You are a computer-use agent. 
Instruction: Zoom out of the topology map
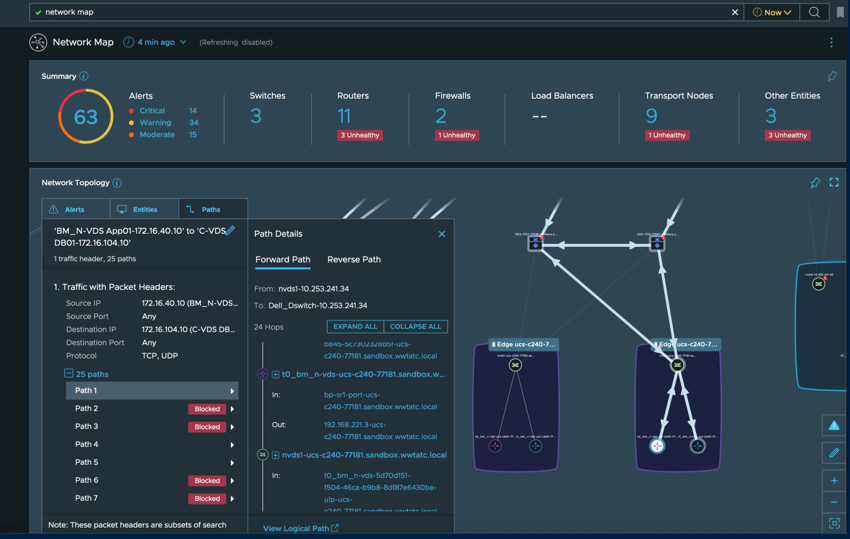point(834,502)
